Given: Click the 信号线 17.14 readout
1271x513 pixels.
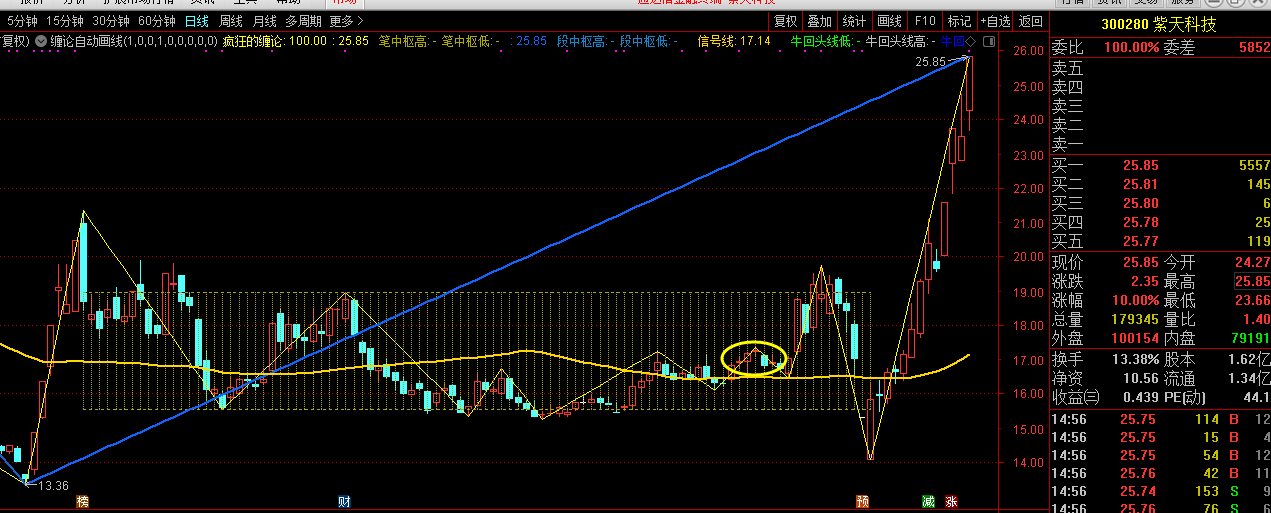Looking at the screenshot, I should (734, 41).
